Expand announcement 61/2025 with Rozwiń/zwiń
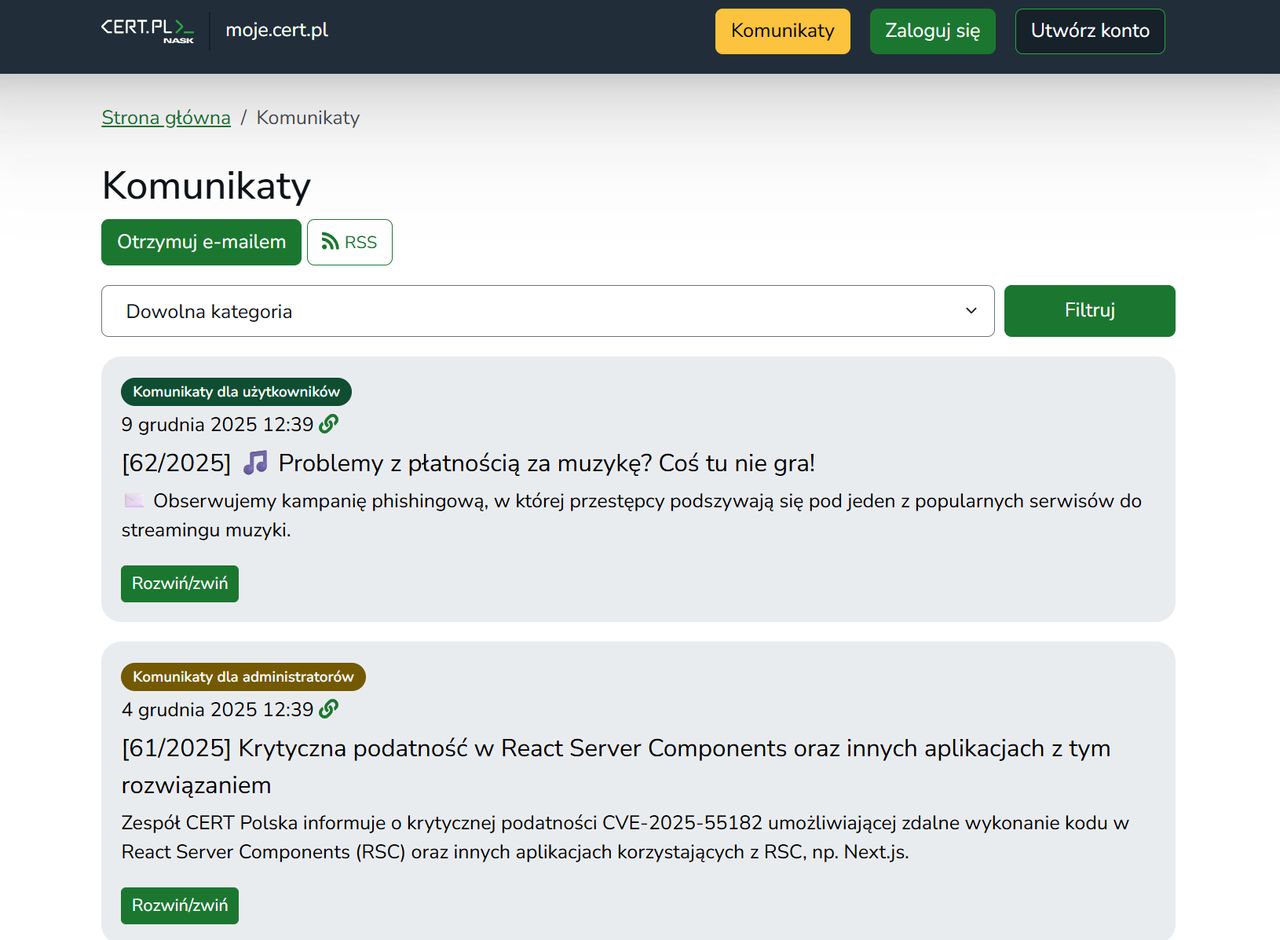This screenshot has height=940, width=1280. (x=180, y=906)
